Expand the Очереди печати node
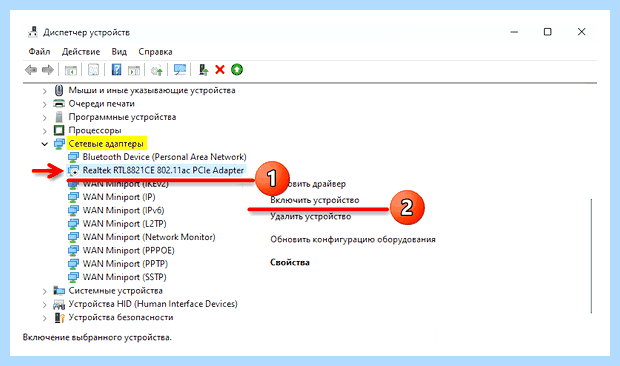The width and height of the screenshot is (620, 366). click(44, 104)
